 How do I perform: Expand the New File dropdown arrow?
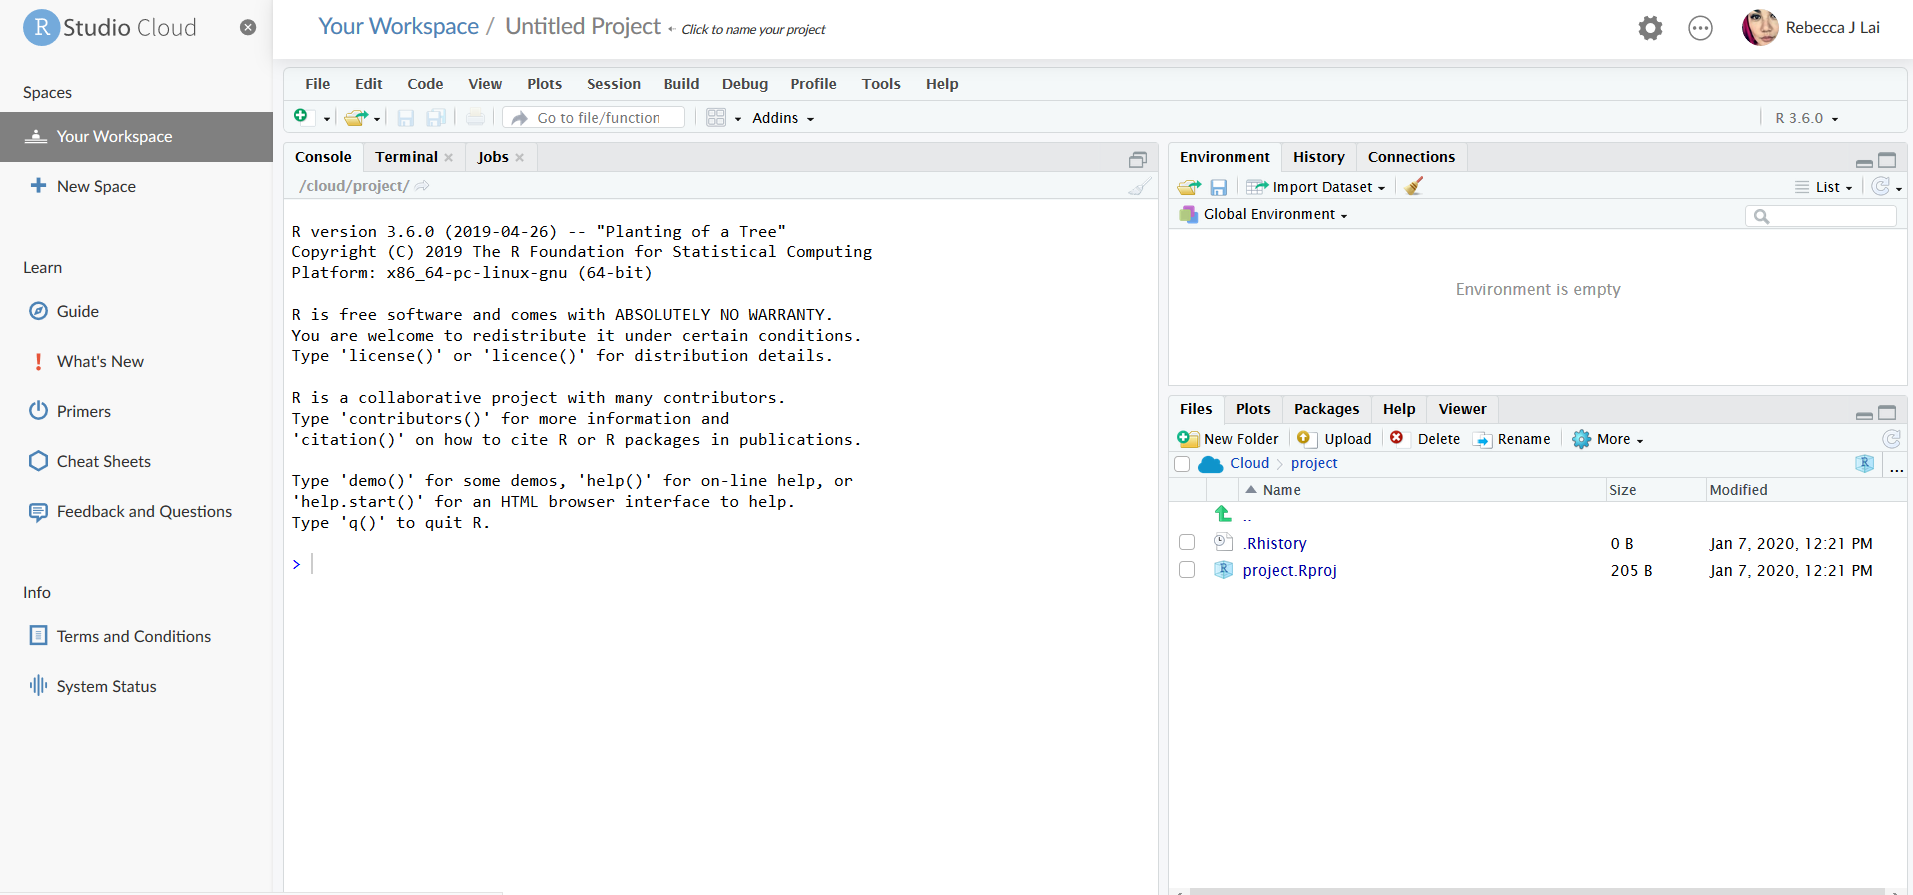pos(327,119)
